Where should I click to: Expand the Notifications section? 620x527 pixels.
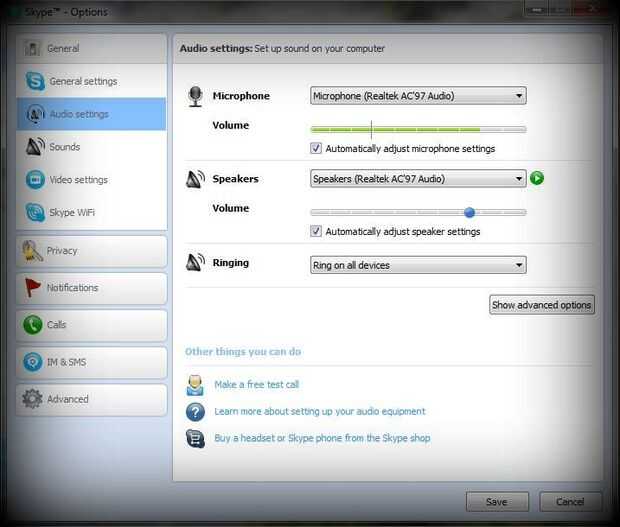(91, 288)
